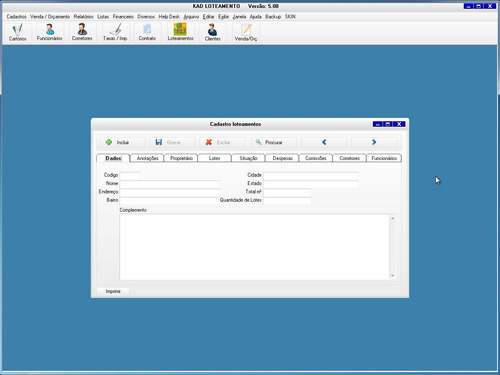This screenshot has height=375, width=500.
Task: Click inside the Complemento text area
Action: click(254, 247)
